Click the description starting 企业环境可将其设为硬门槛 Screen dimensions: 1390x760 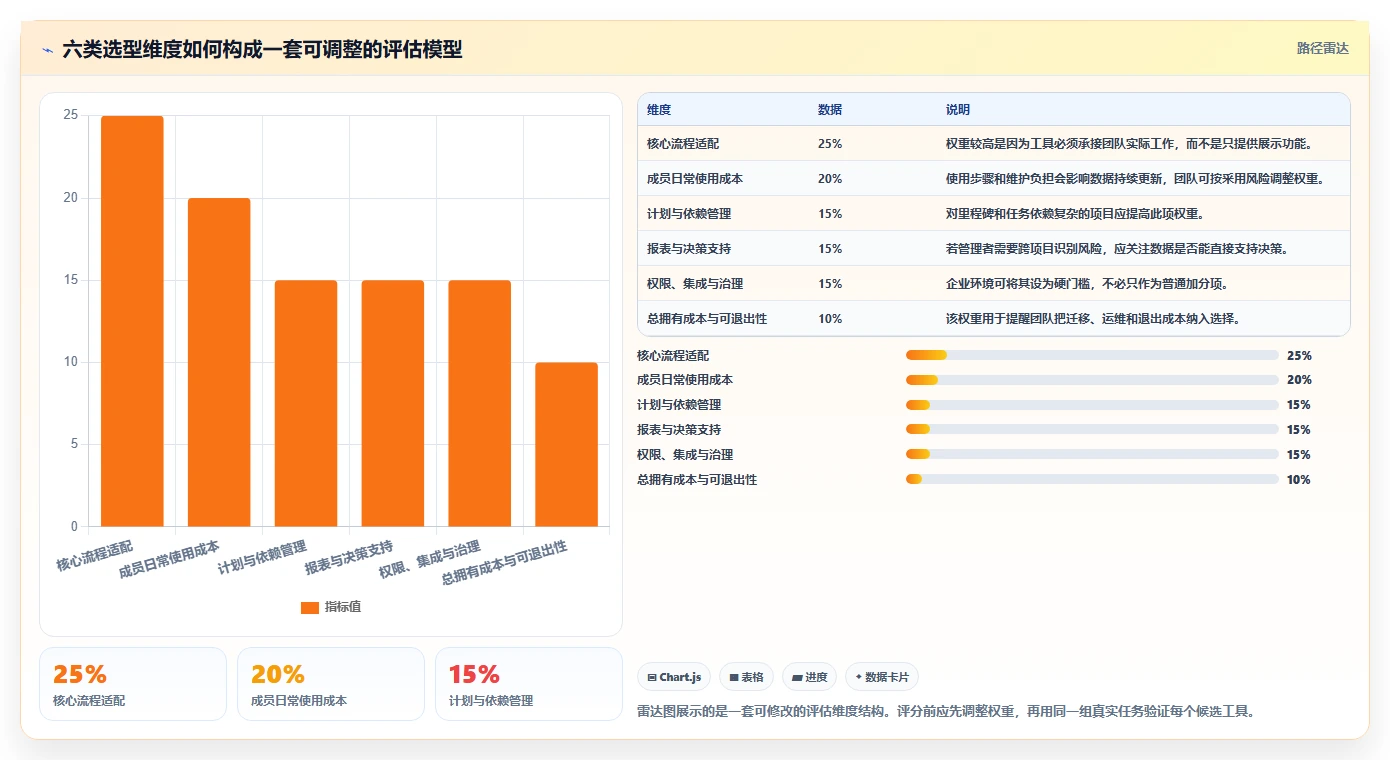tap(1087, 284)
